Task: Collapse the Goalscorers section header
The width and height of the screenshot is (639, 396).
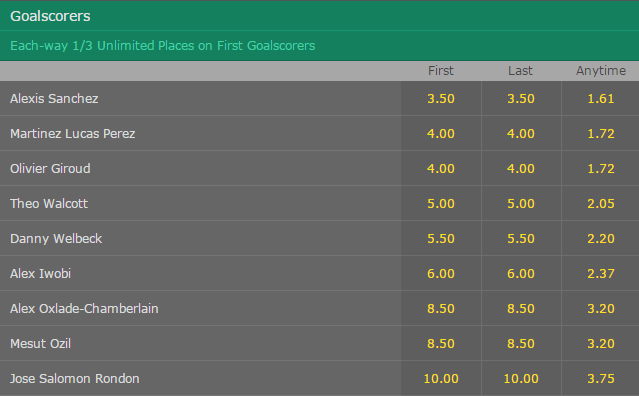Action: pyautogui.click(x=320, y=16)
